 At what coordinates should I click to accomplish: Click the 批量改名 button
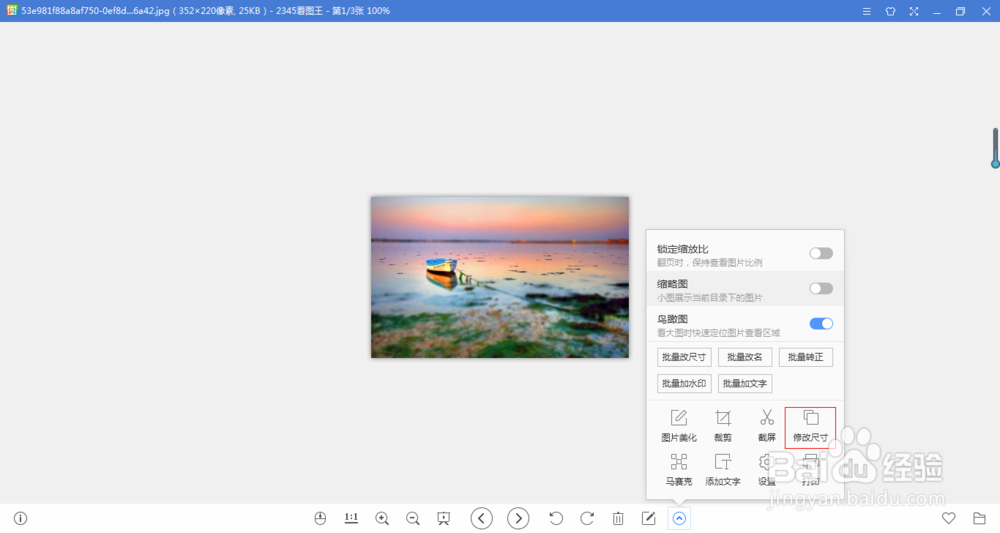(745, 357)
